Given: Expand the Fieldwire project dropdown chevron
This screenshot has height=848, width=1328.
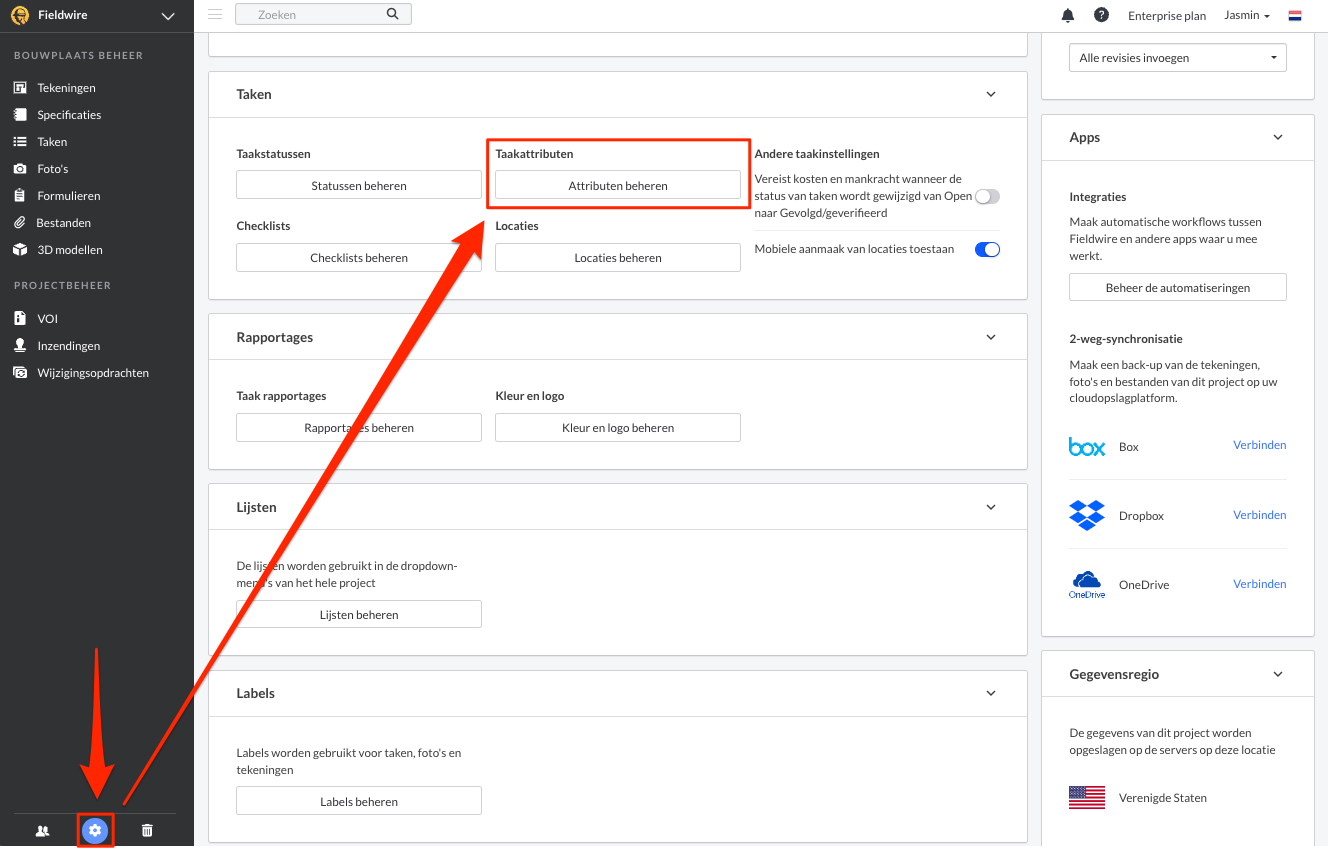Looking at the screenshot, I should click(168, 16).
